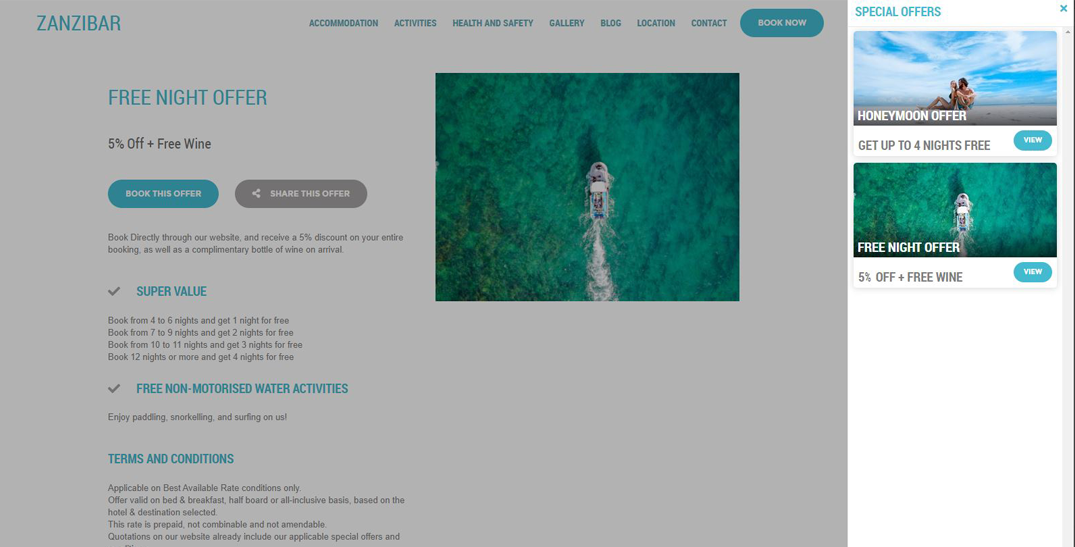Open the Location page
Viewport: 1075px width, 547px height.
[655, 23]
